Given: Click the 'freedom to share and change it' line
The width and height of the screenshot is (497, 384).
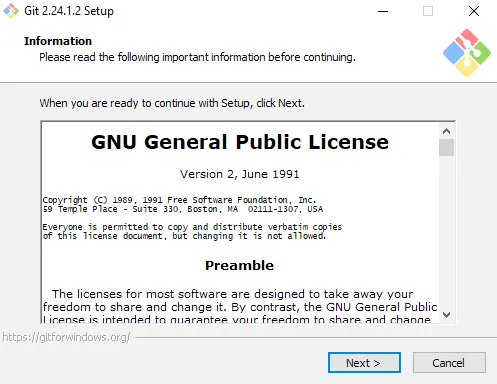Looking at the screenshot, I should coord(240,307).
